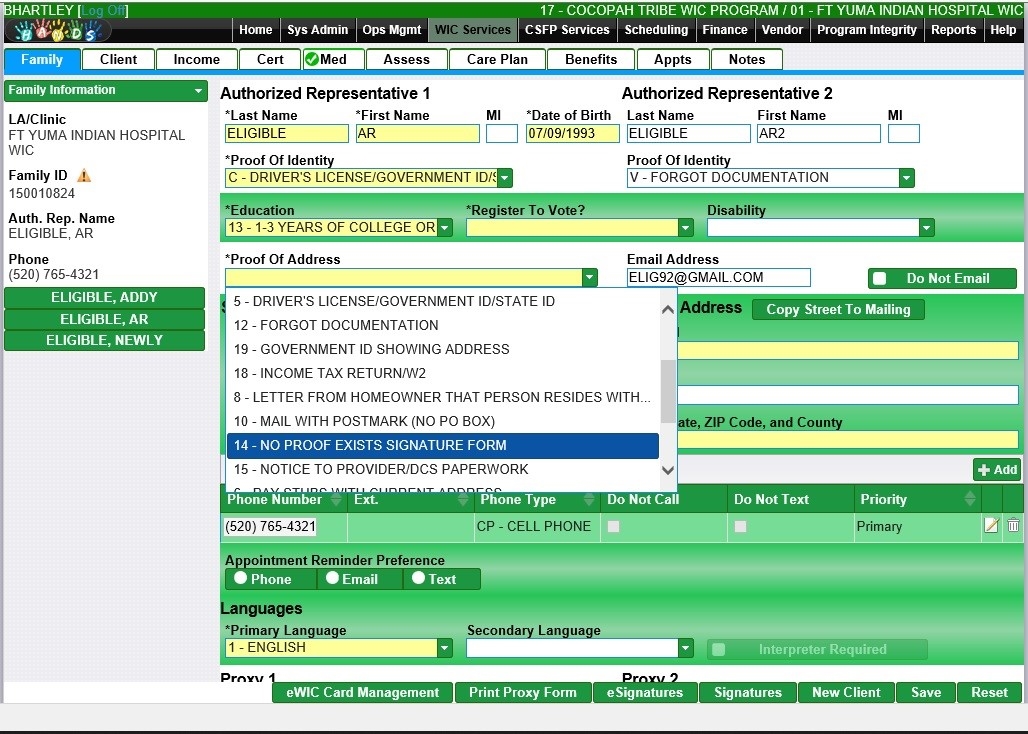Screen dimensions: 1028x734
Task: Switch to the Benefits tab
Action: [x=591, y=60]
